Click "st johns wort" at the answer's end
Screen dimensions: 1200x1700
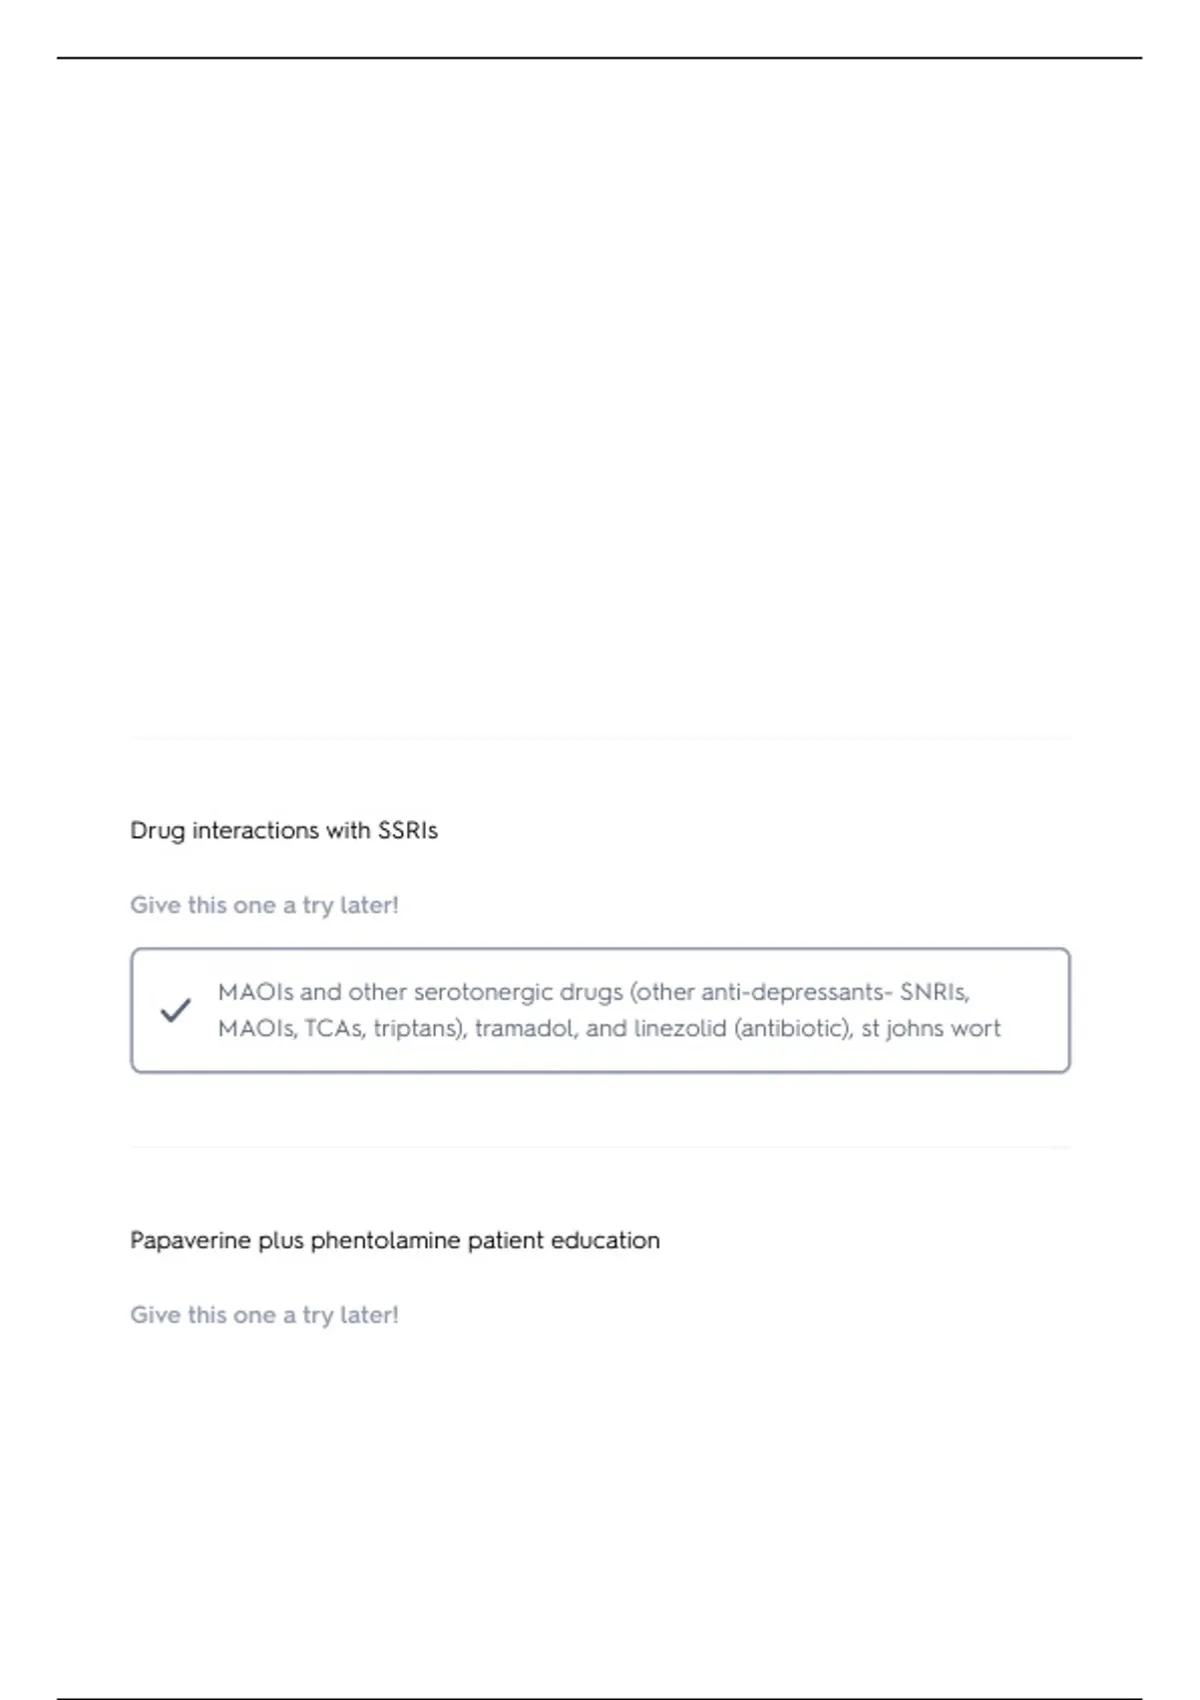point(931,1028)
